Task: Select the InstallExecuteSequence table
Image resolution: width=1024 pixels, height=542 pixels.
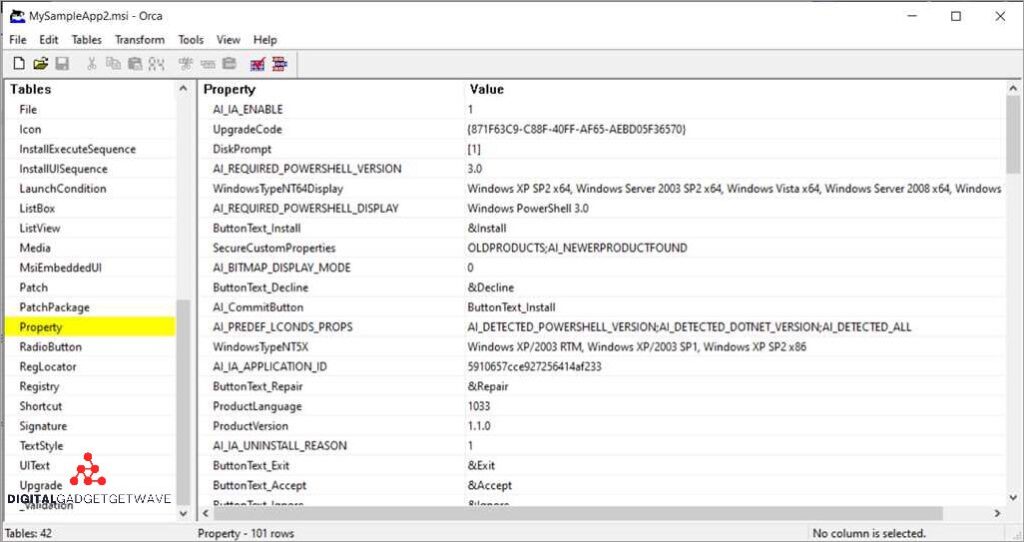Action: tap(77, 149)
